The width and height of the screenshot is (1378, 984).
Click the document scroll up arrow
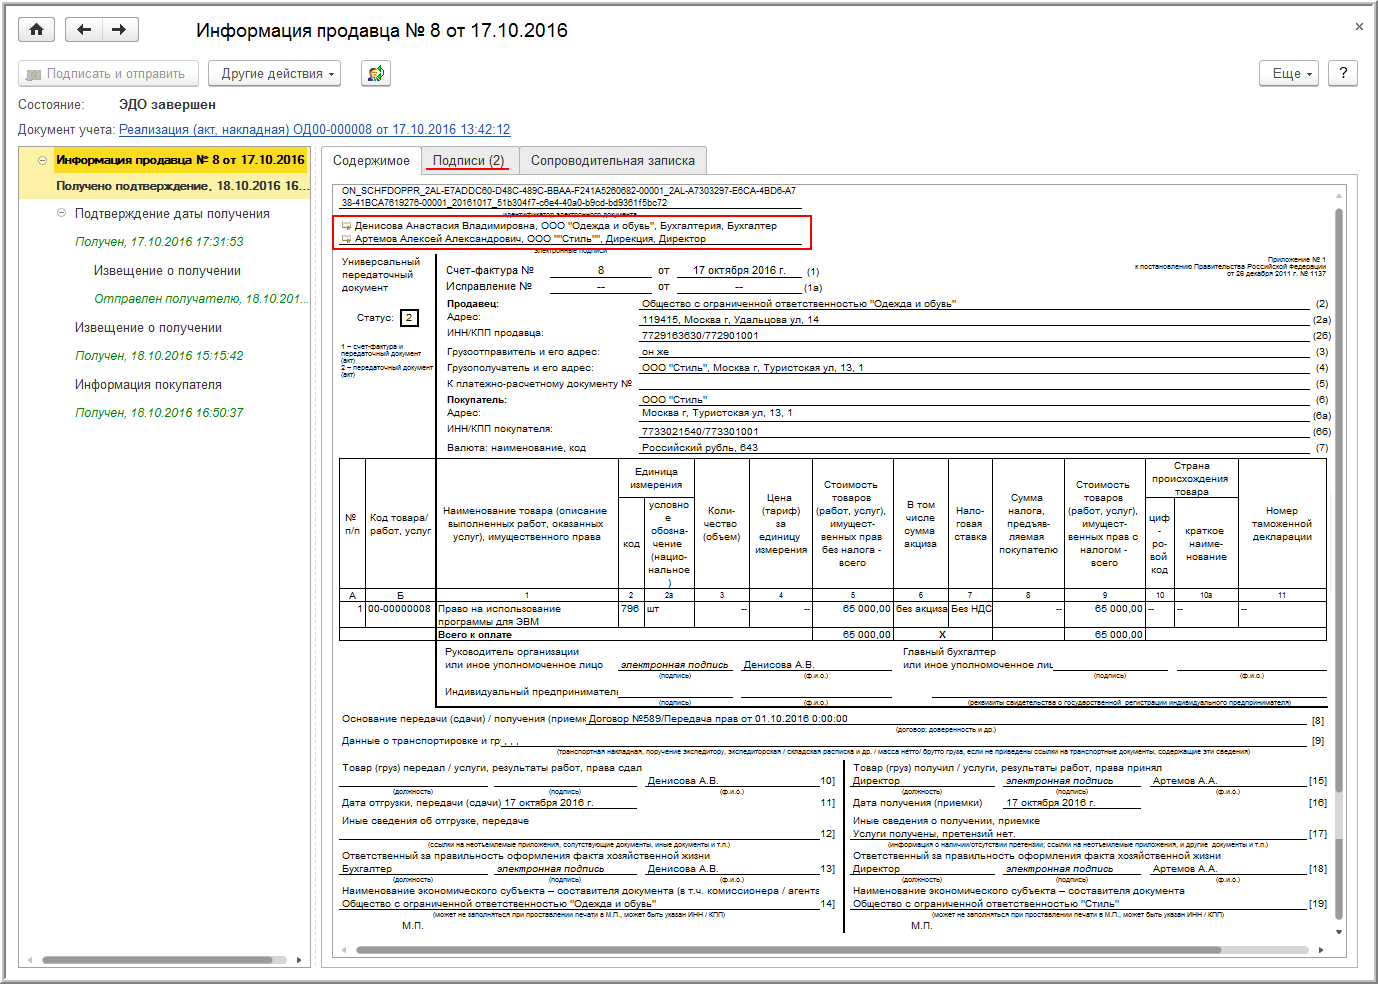click(x=1339, y=195)
